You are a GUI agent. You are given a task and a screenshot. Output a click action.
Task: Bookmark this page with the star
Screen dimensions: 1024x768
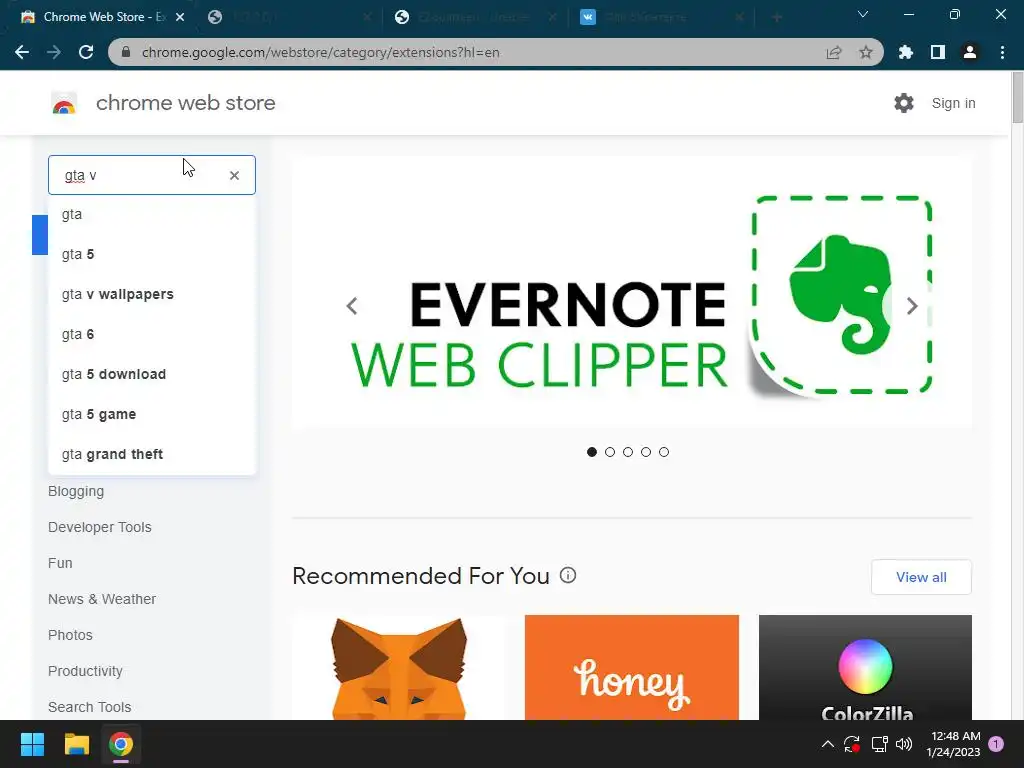click(x=865, y=52)
